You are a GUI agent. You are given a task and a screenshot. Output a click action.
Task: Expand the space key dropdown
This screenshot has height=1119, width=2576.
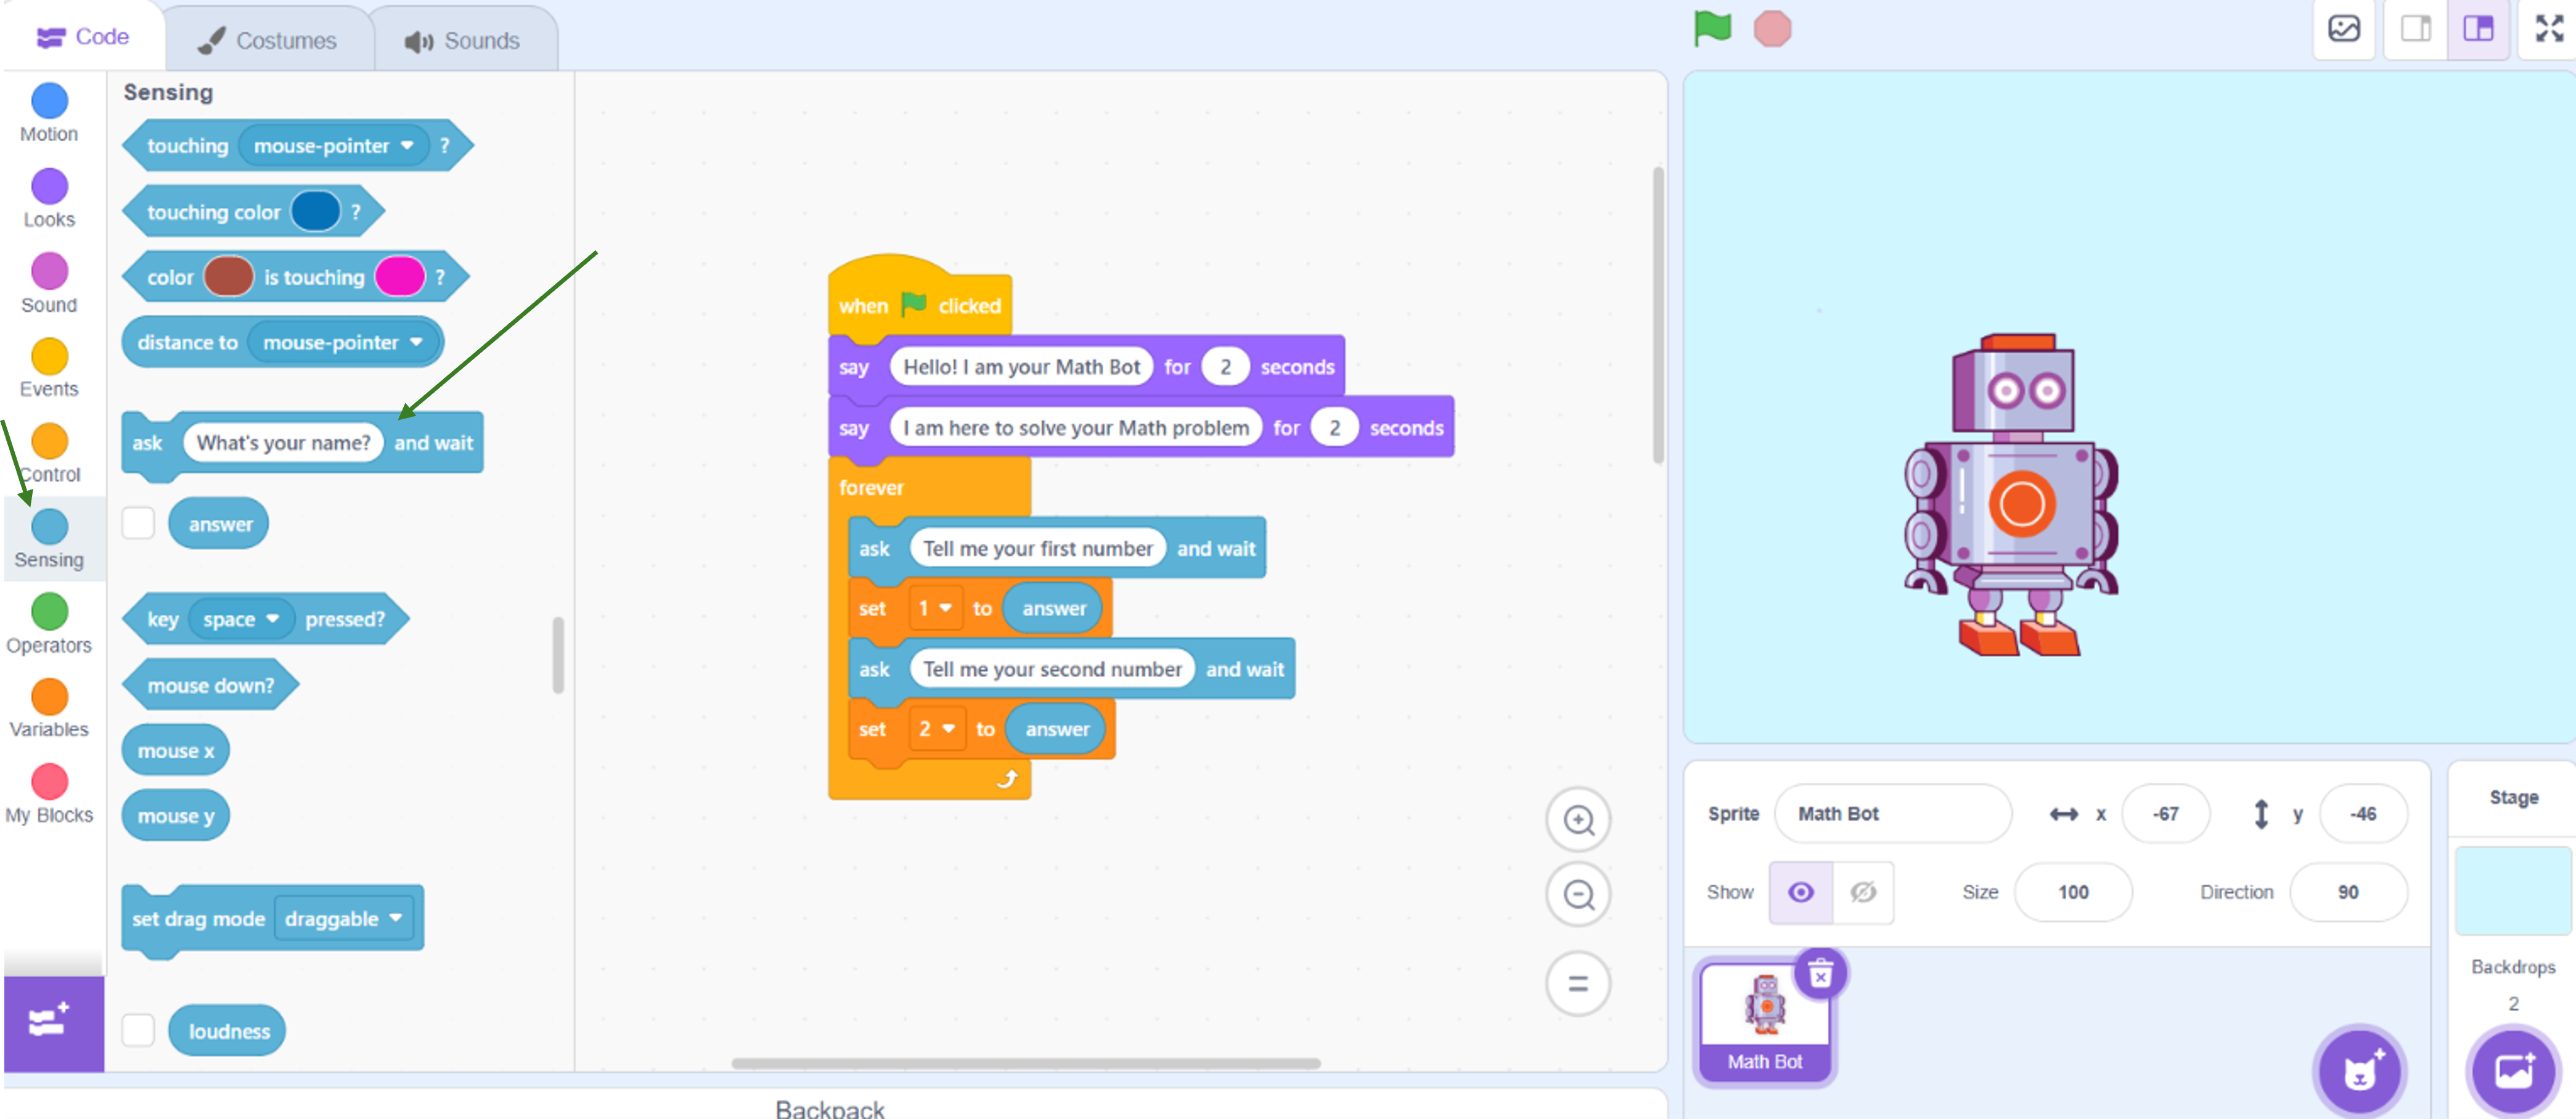point(240,619)
